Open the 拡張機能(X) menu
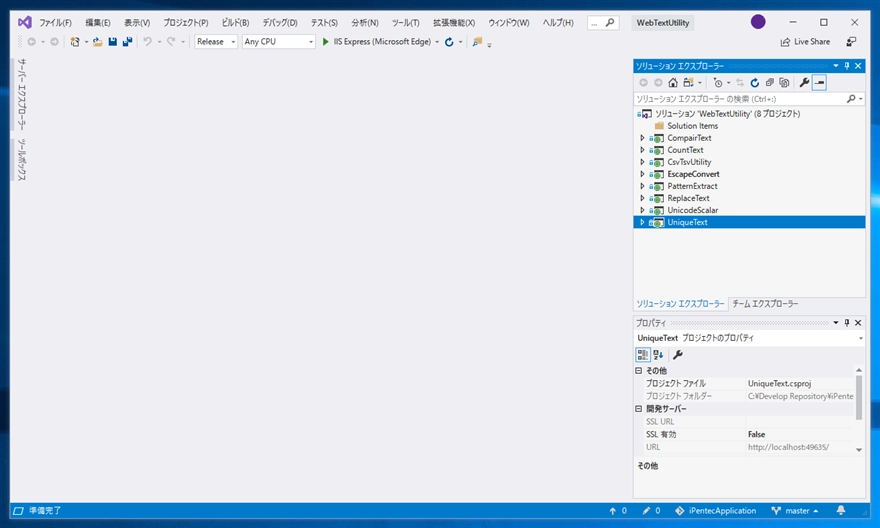Viewport: 880px width, 528px height. click(x=453, y=22)
